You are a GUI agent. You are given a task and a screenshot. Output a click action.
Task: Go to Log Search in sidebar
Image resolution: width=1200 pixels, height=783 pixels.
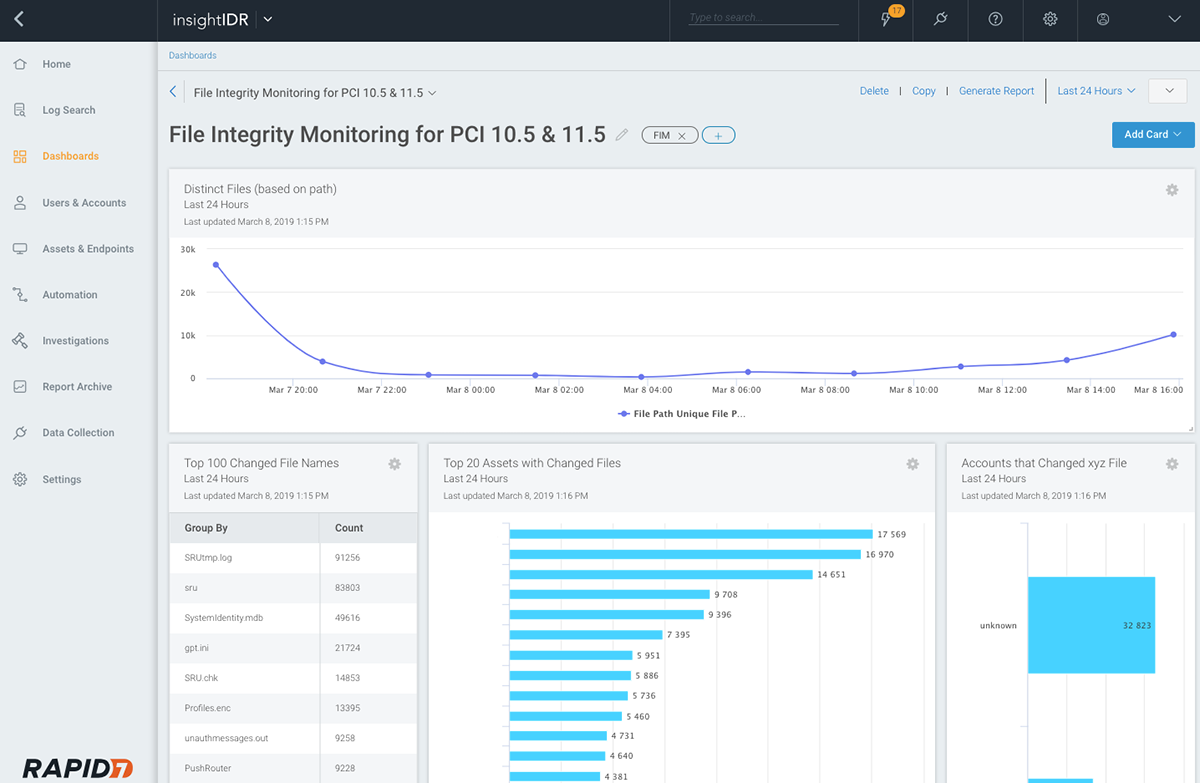pos(68,110)
